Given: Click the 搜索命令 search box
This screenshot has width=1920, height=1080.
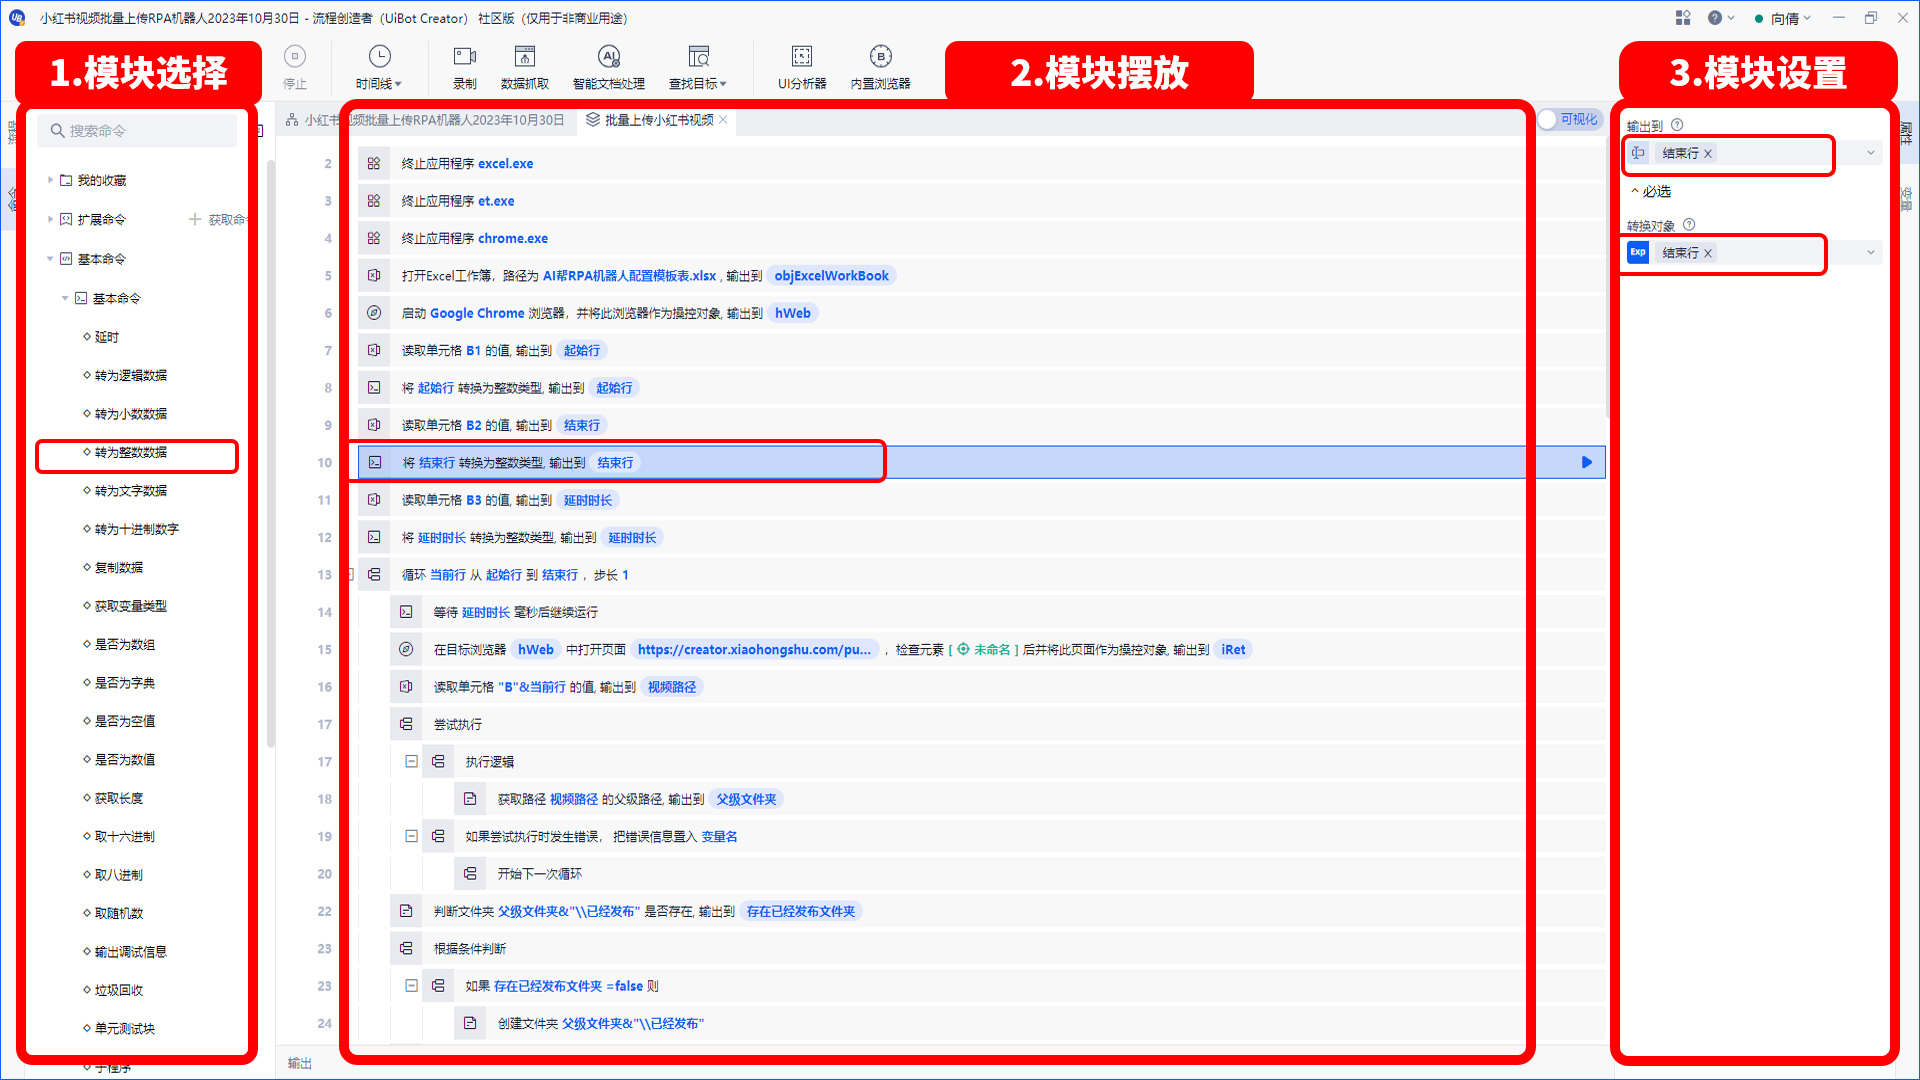Looking at the screenshot, I should click(x=138, y=131).
